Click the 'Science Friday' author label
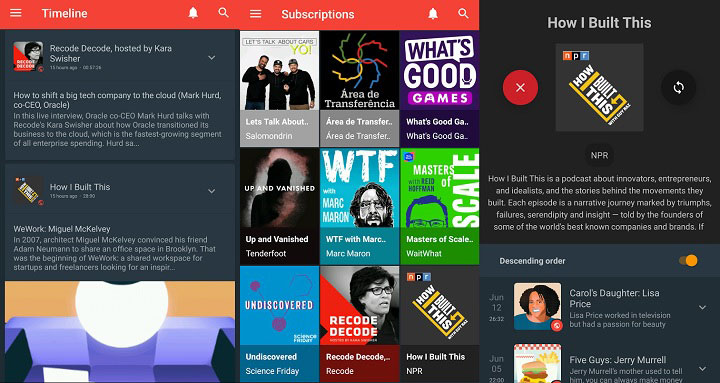 click(x=272, y=371)
